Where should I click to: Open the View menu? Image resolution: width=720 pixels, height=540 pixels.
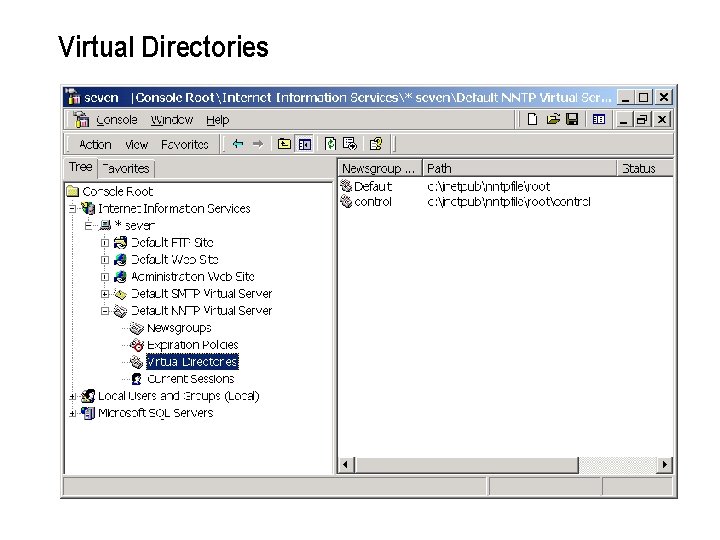(x=136, y=145)
